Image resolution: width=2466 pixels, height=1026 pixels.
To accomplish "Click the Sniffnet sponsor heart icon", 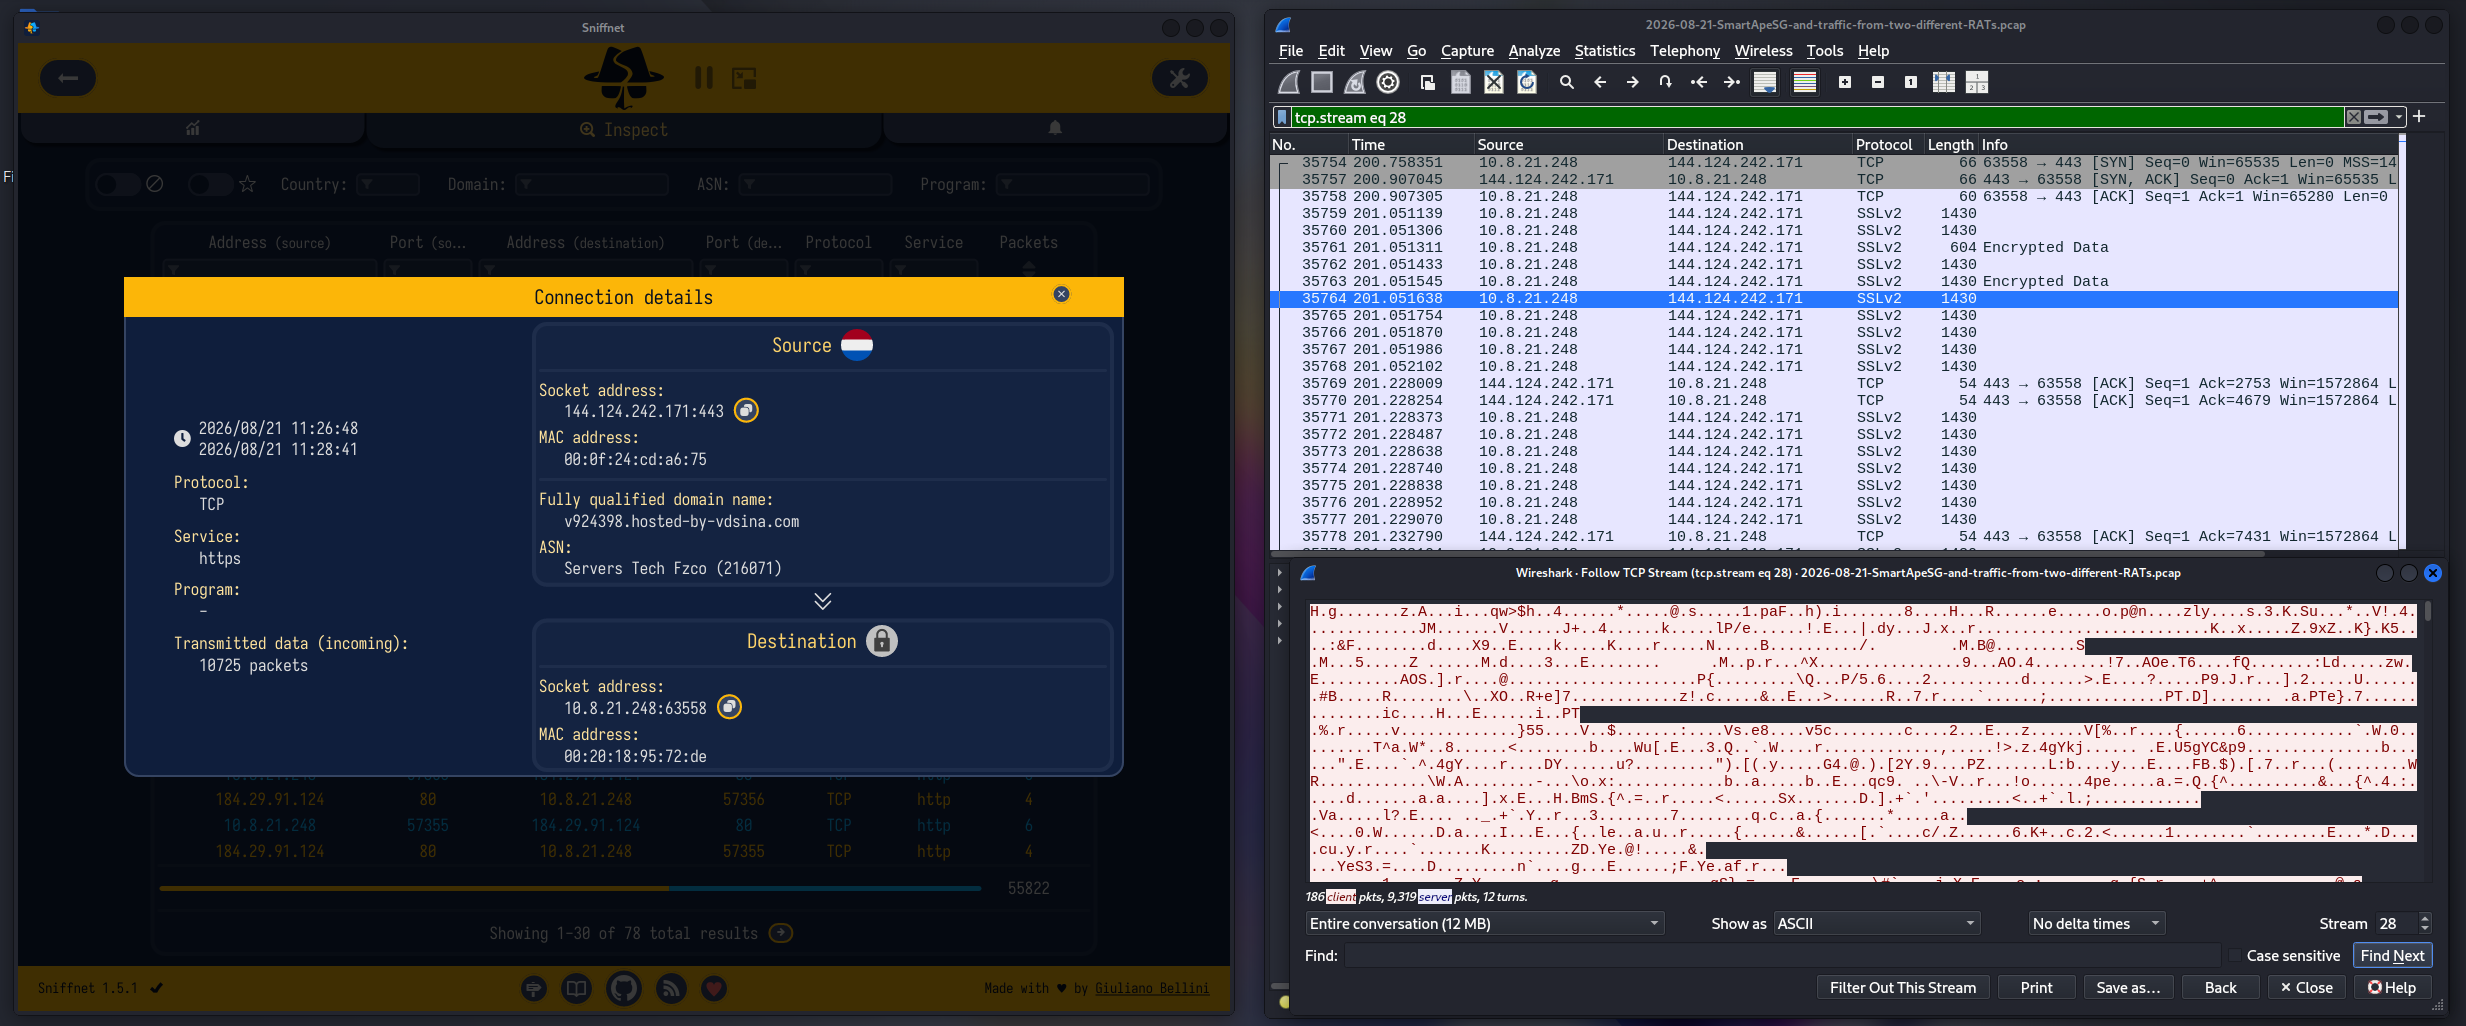I will pos(713,989).
